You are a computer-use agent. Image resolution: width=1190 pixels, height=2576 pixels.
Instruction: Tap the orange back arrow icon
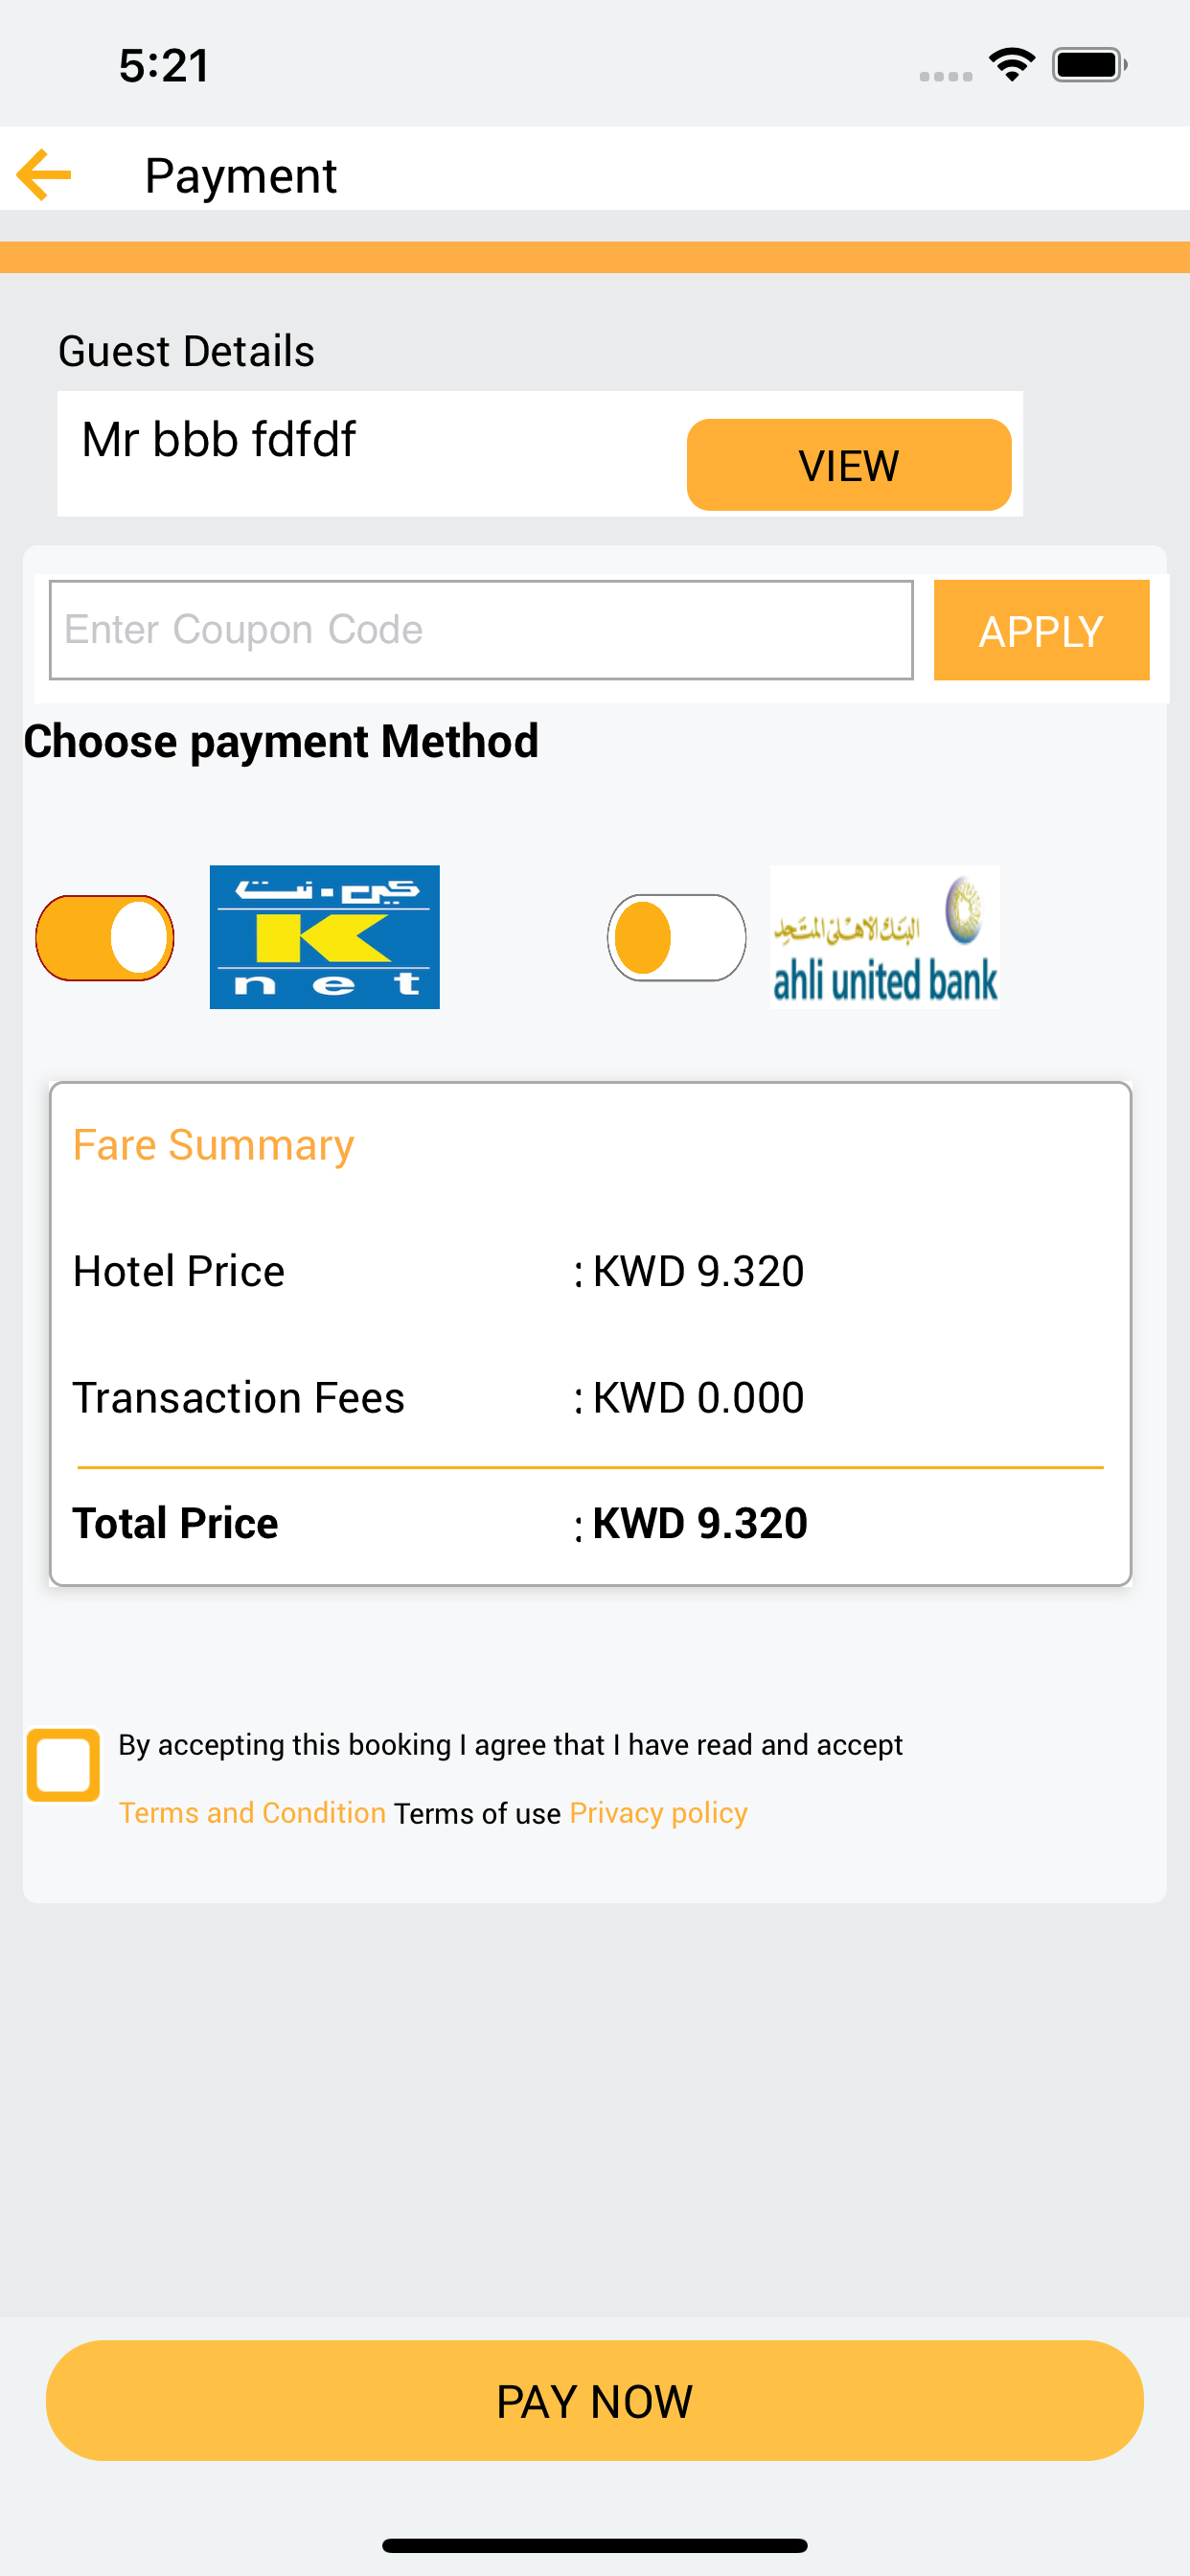pyautogui.click(x=44, y=175)
